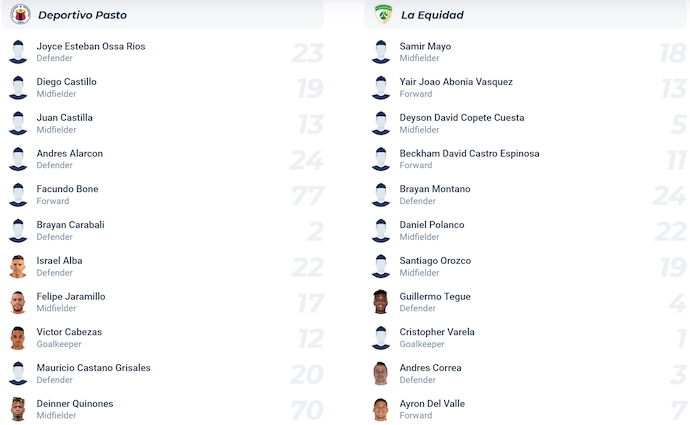The image size is (690, 425).
Task: Open Beckham David Castro Espinosa's profile
Action: coord(469,153)
